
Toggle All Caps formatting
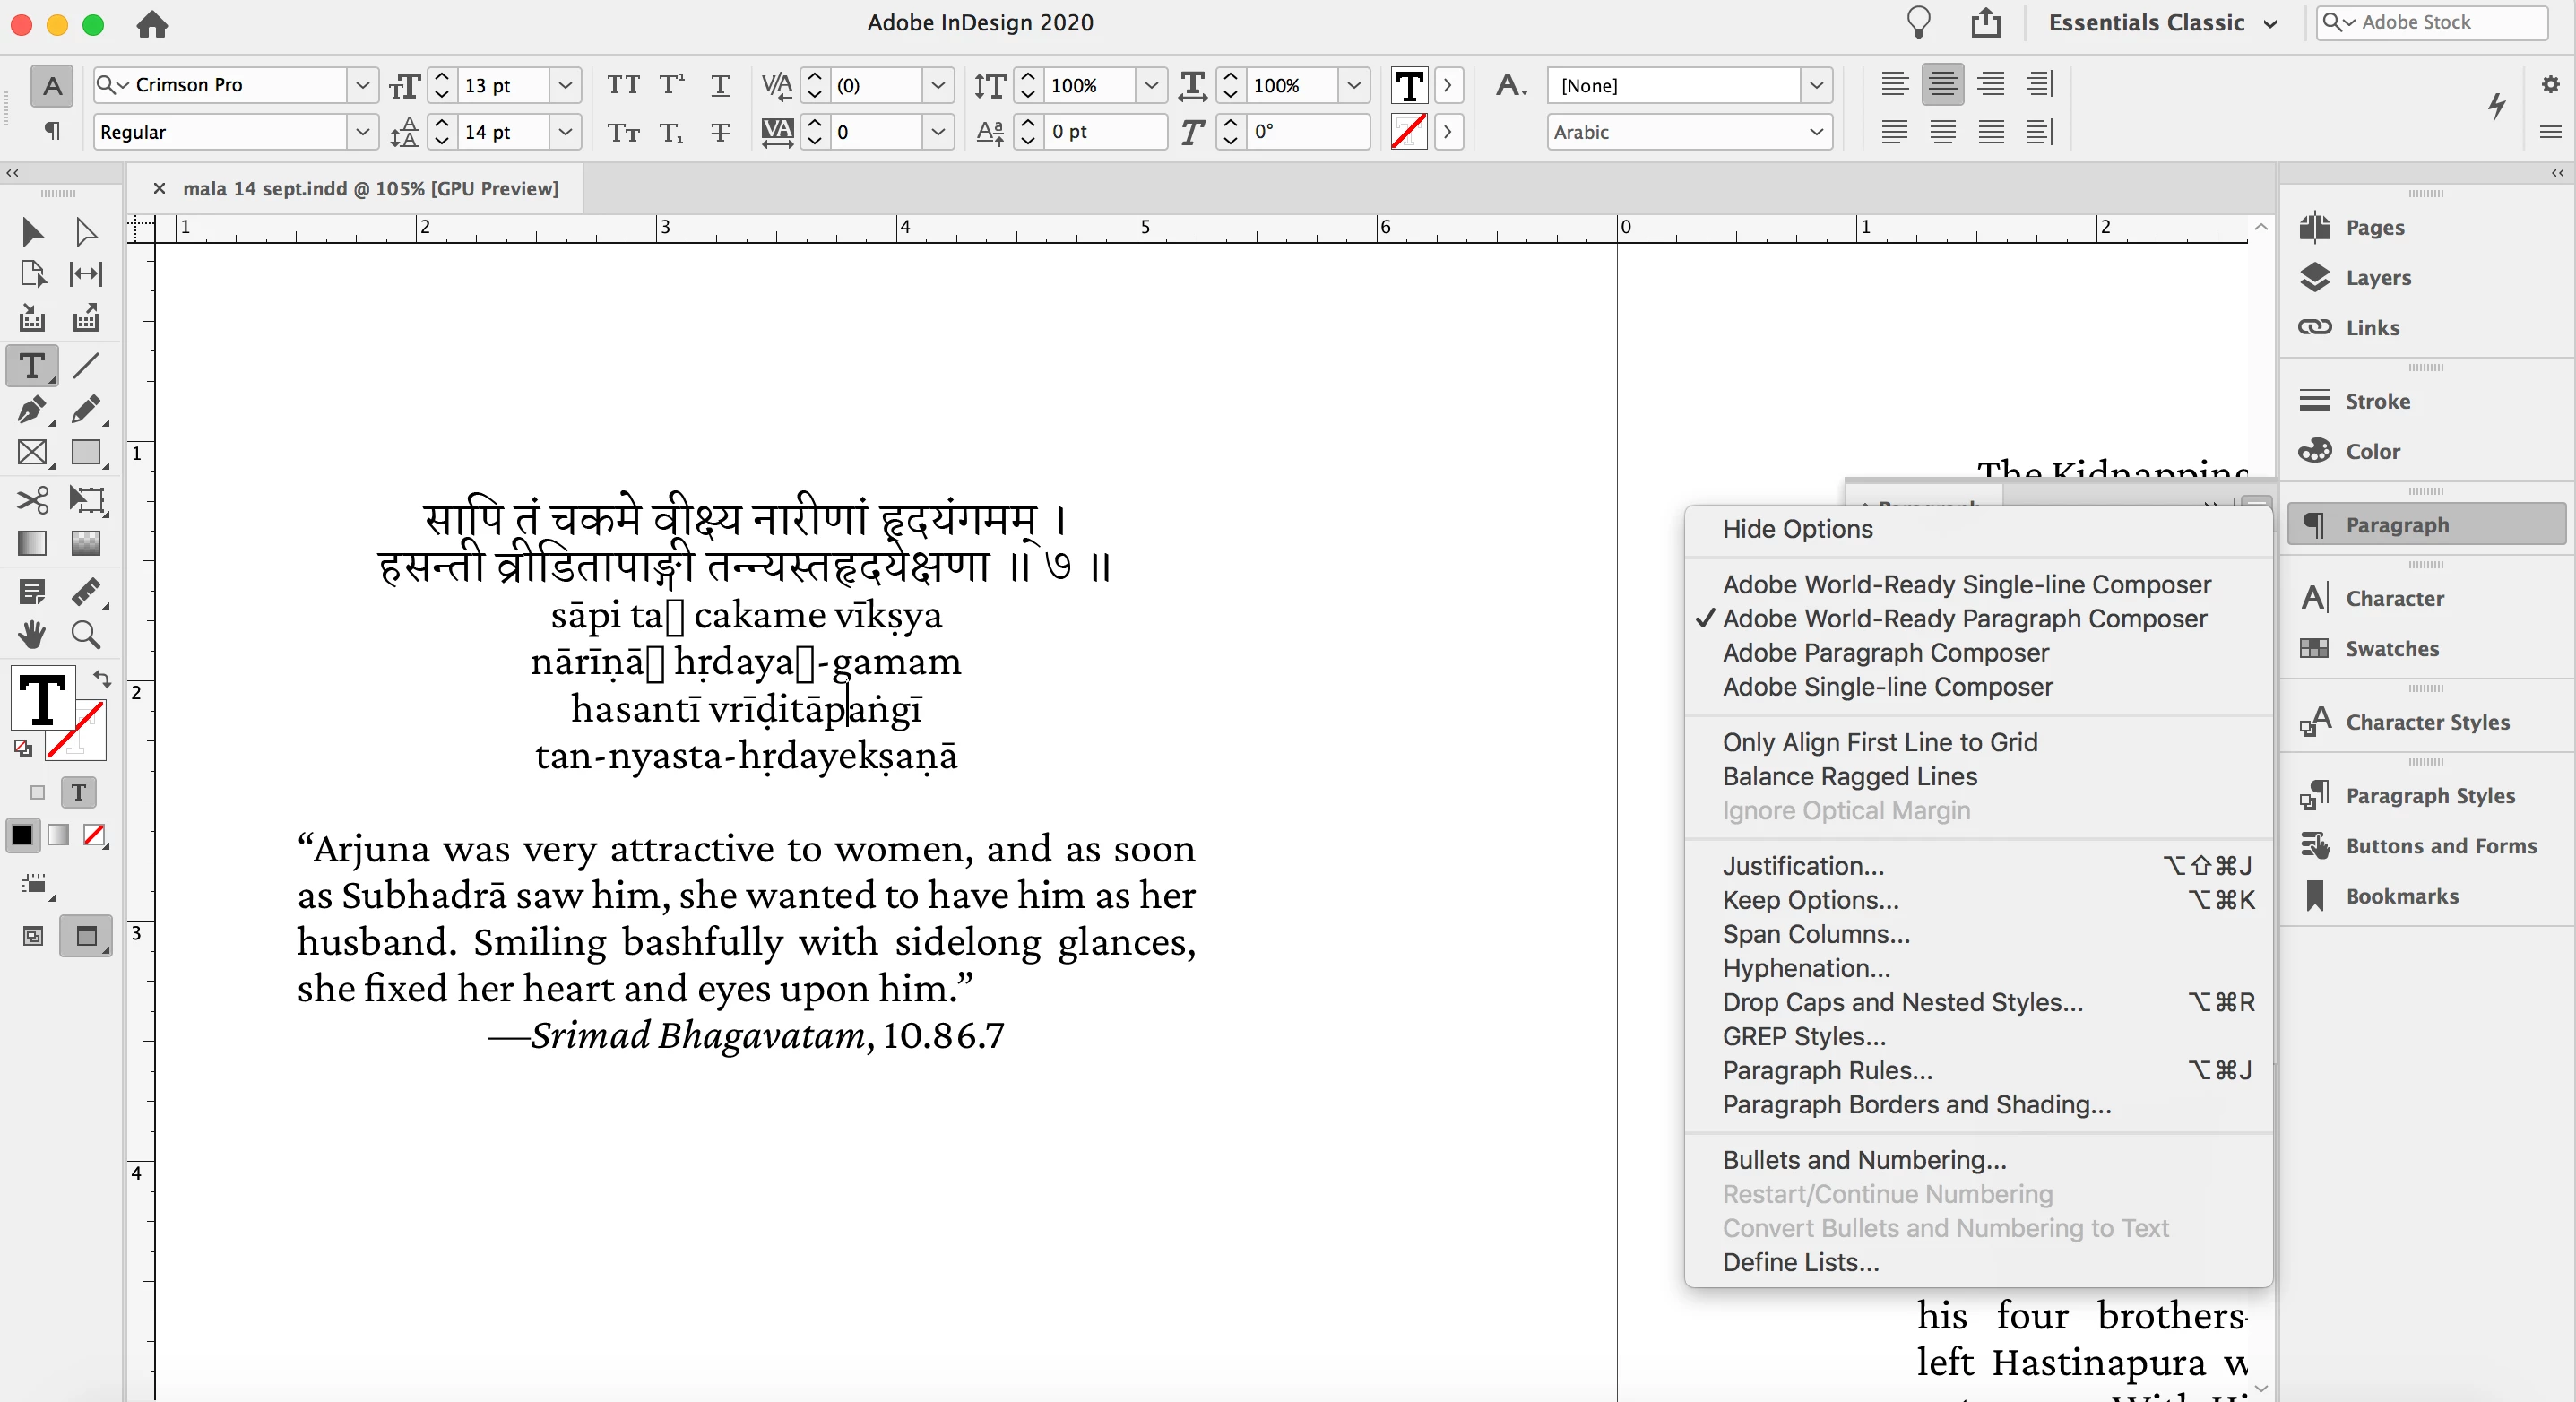(623, 85)
